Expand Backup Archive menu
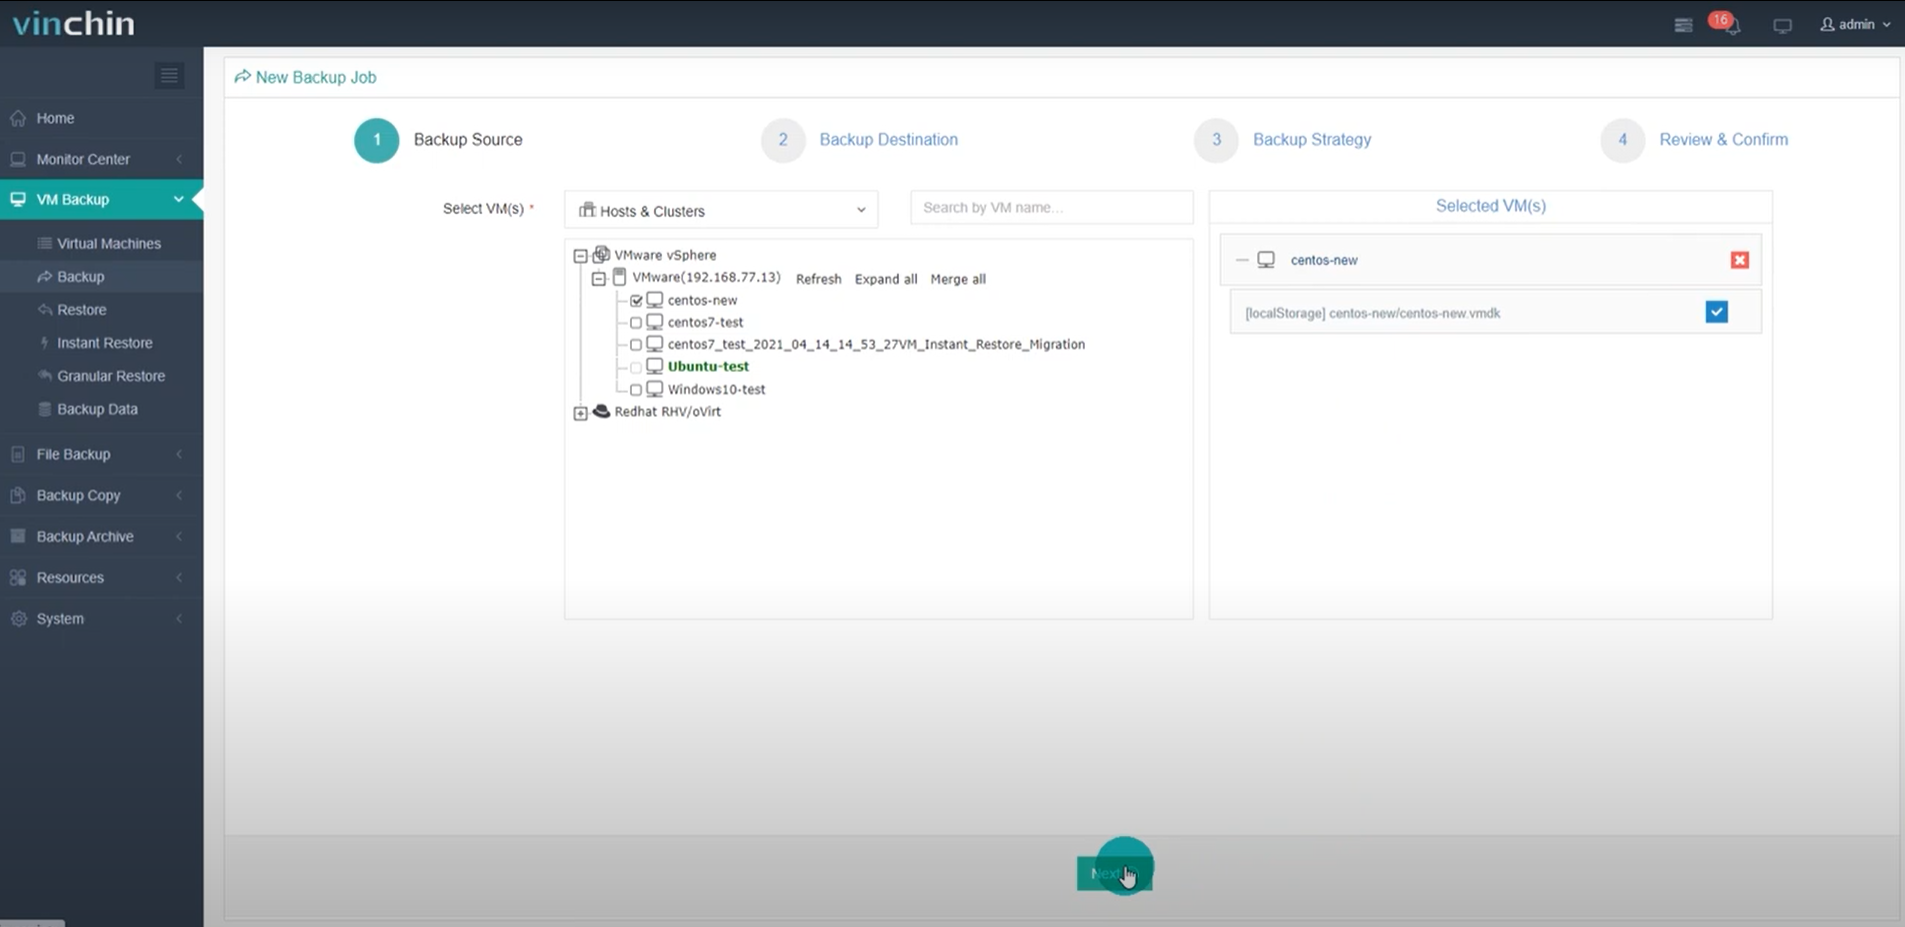 [x=101, y=536]
